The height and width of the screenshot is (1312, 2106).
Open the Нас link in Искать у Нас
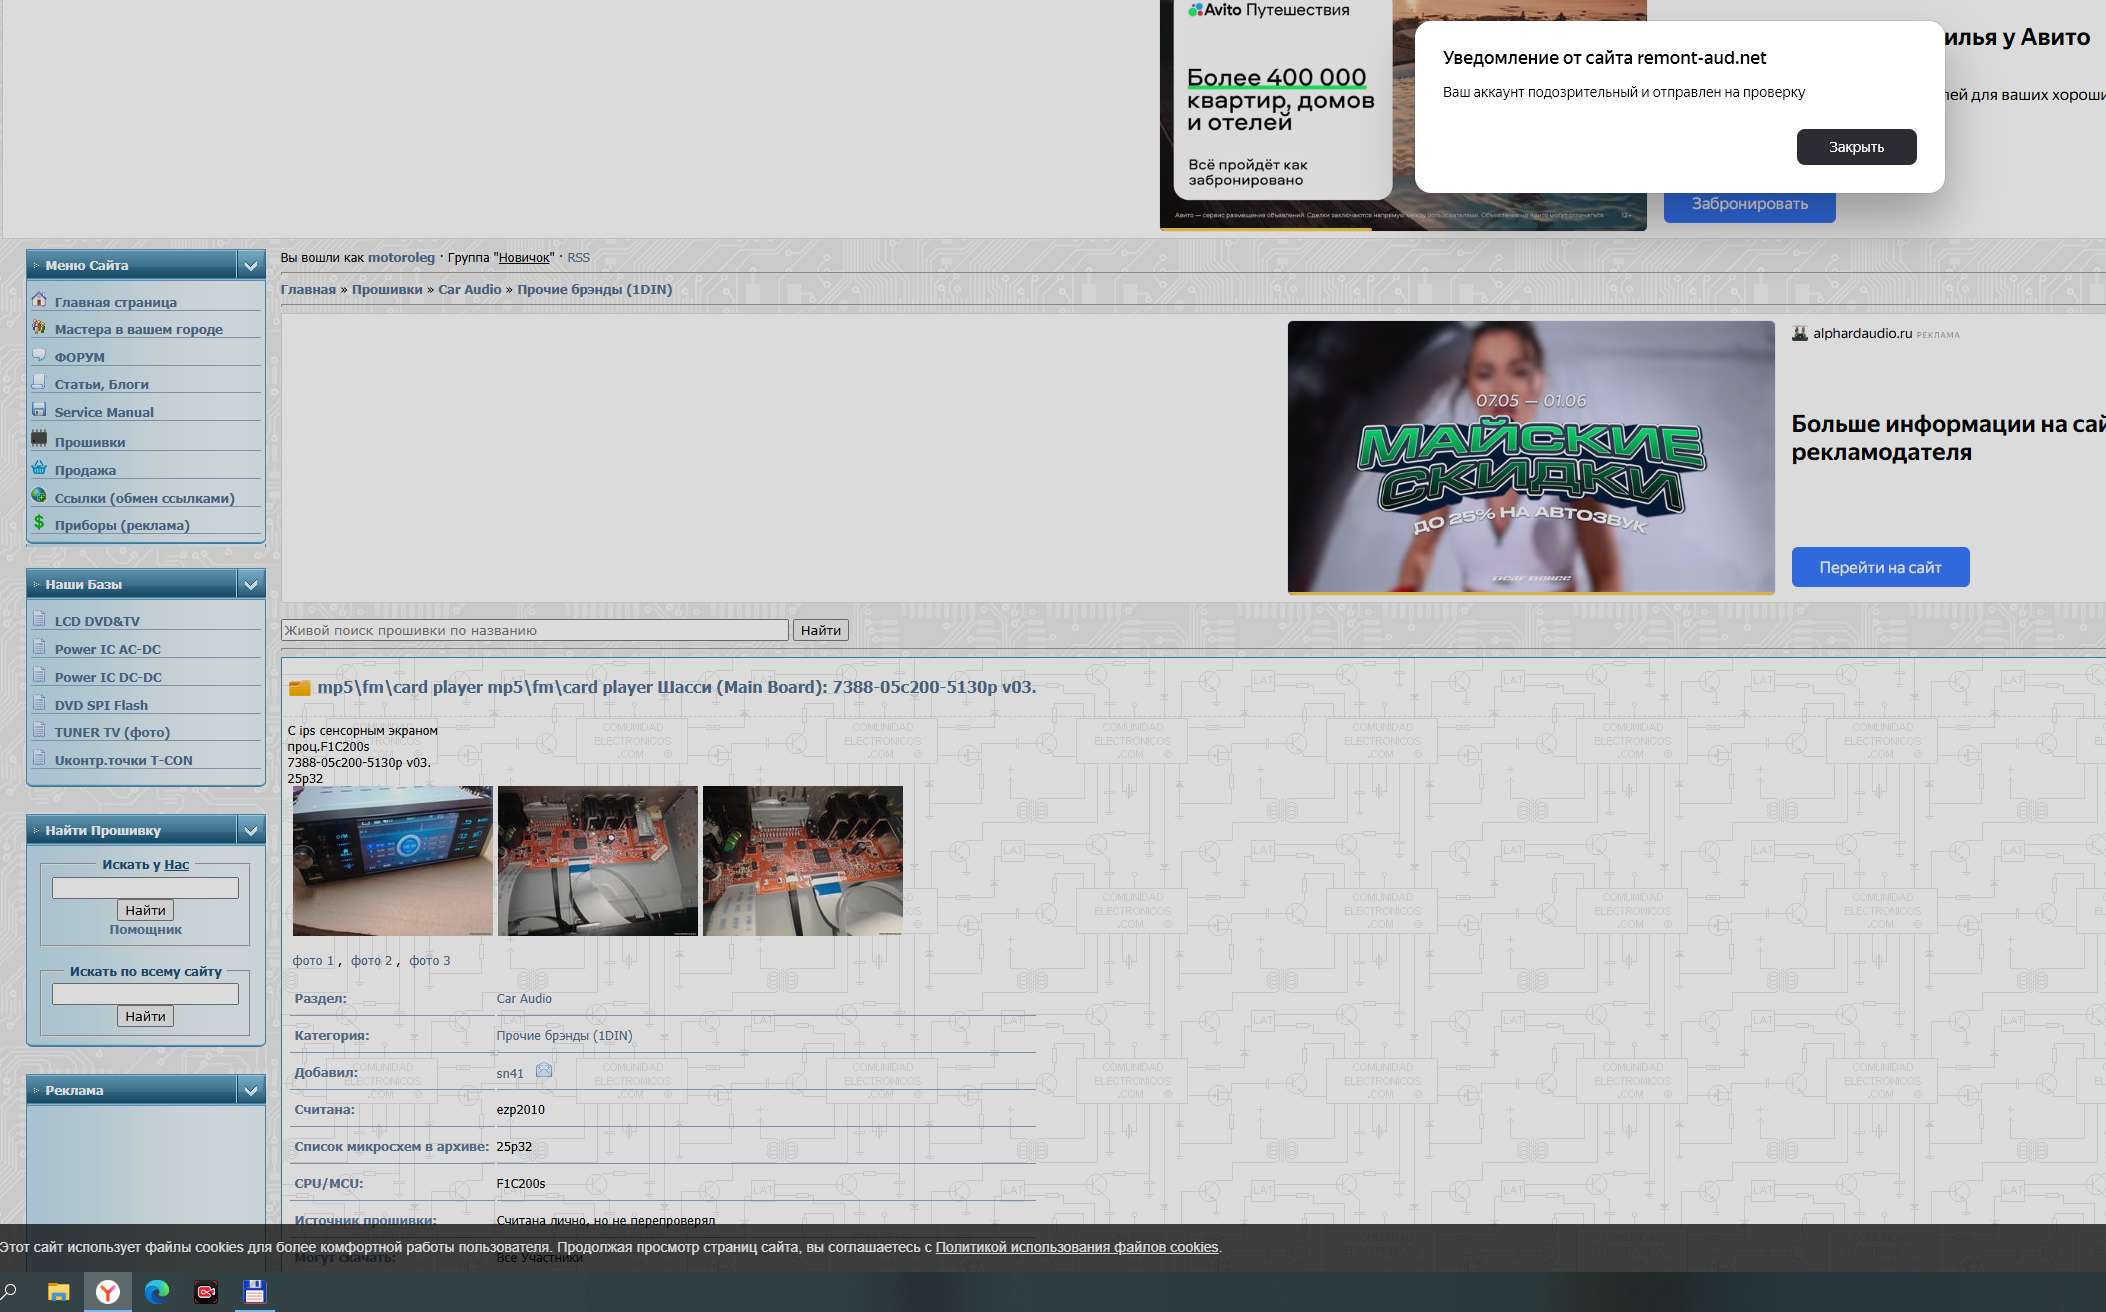176,865
